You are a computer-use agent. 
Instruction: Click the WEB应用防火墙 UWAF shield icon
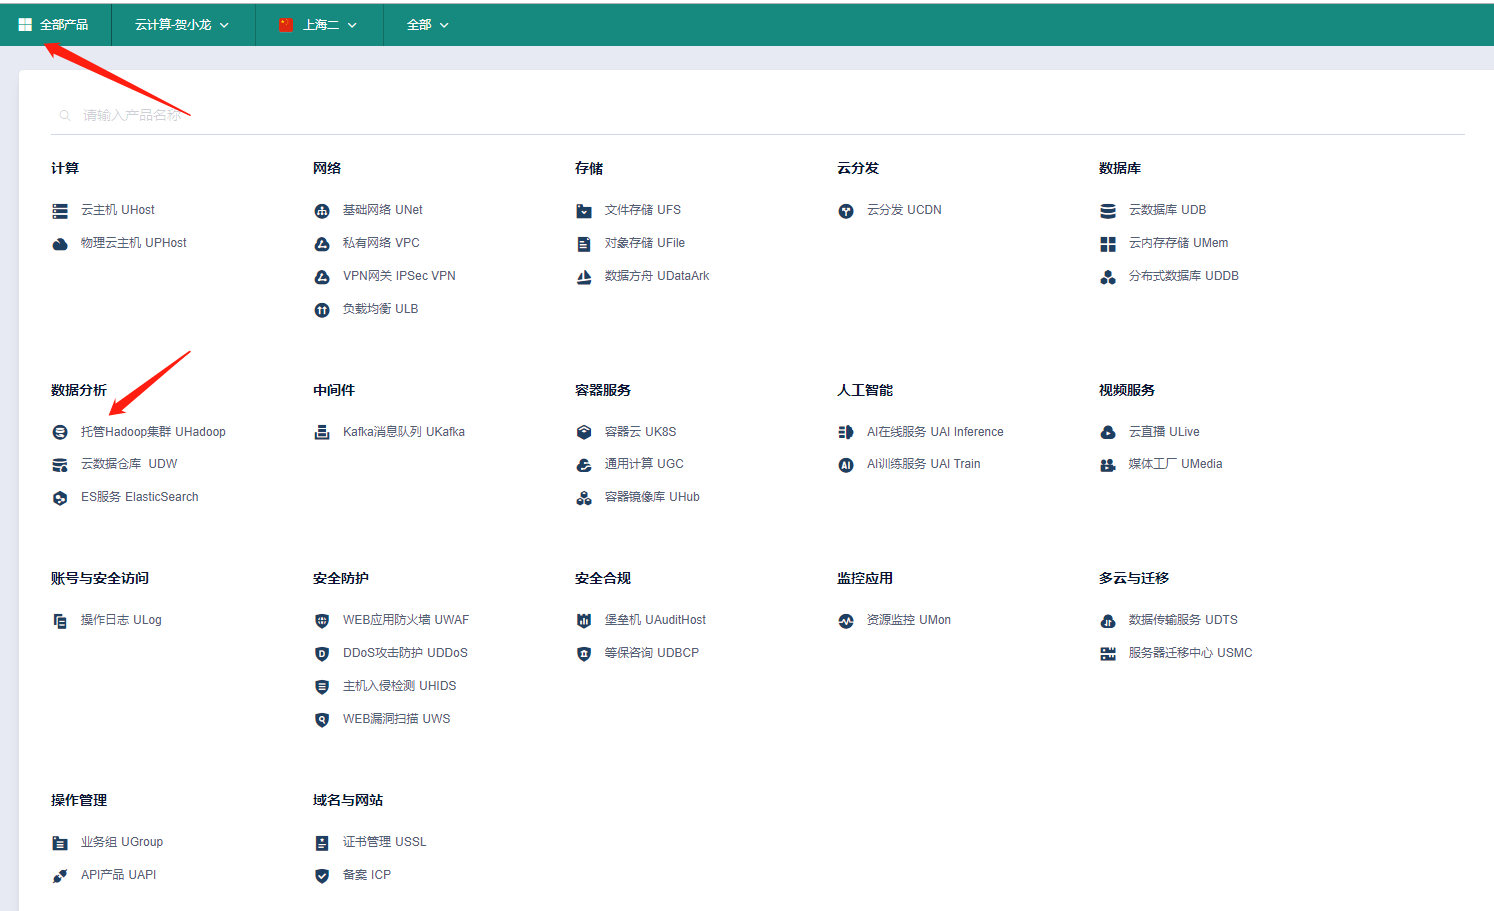[x=322, y=621]
